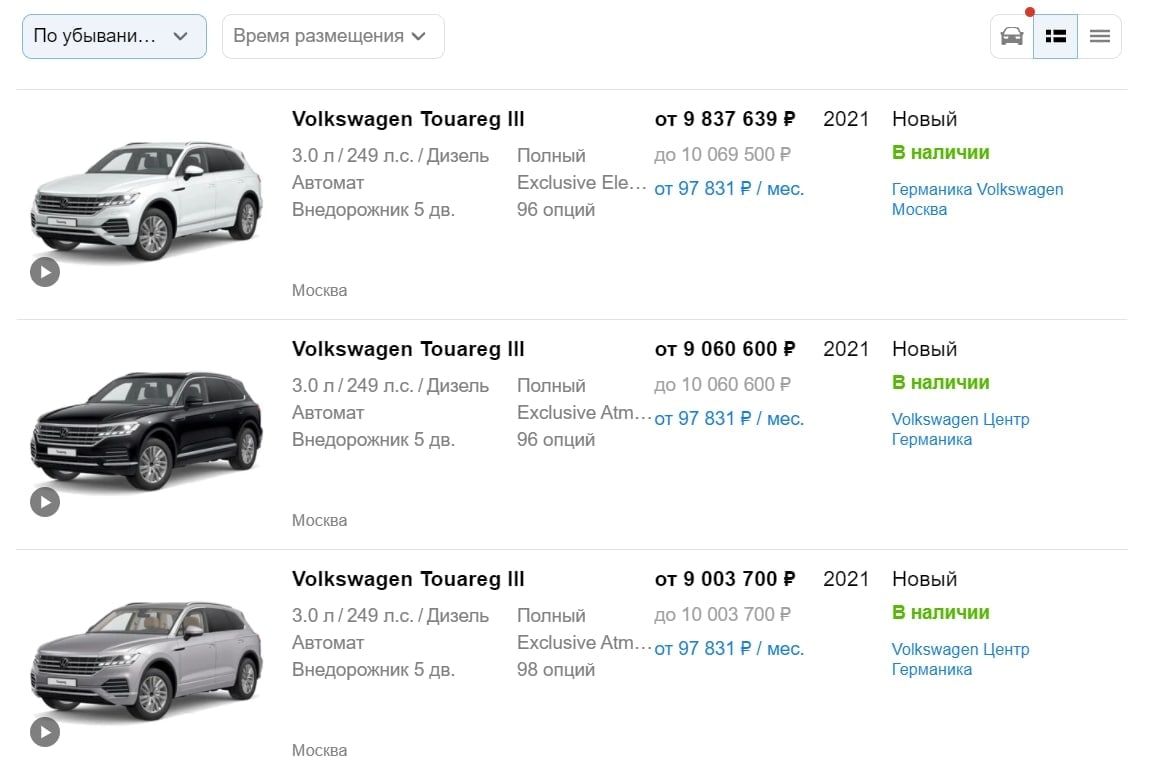Click chevron arrow in sort dropdown
Viewport: 1149px width, 766px height.
[x=180, y=36]
